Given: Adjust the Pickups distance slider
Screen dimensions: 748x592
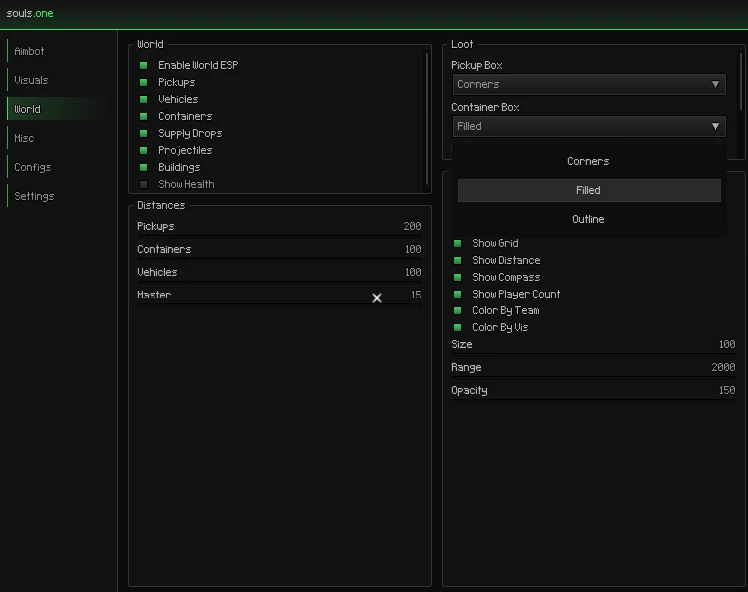Looking at the screenshot, I should pyautogui.click(x=280, y=236).
